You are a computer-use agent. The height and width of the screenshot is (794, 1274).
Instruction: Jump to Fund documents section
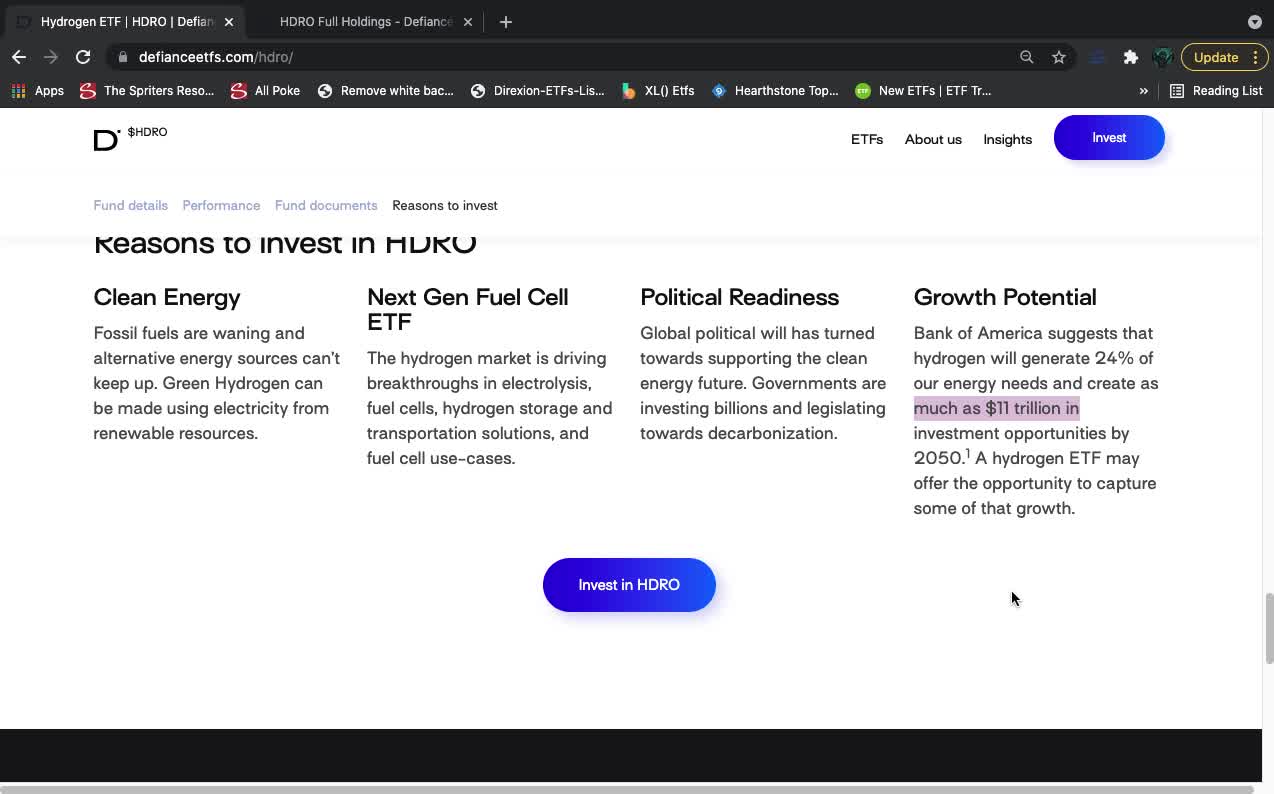326,205
